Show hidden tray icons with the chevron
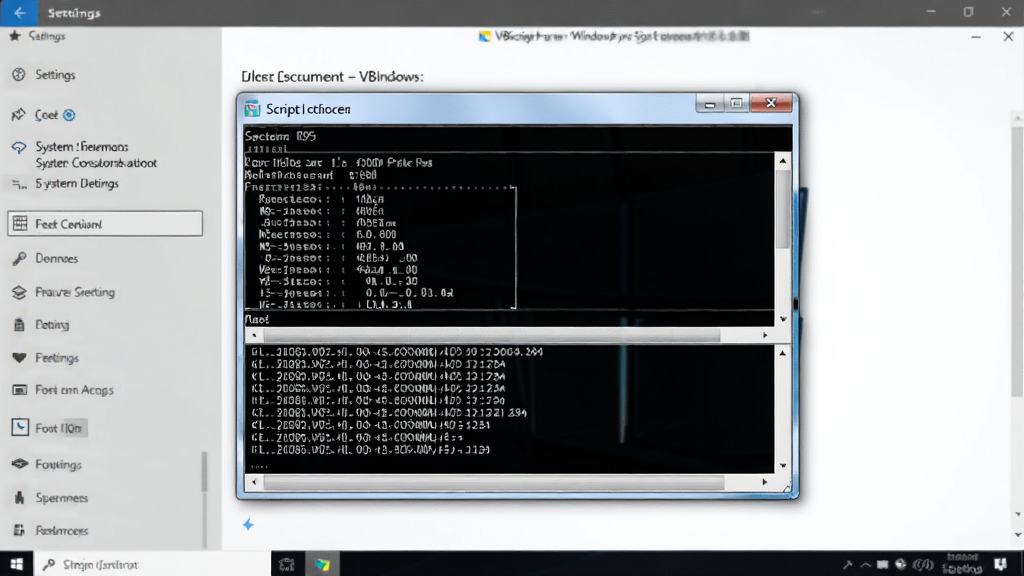Image resolution: width=1024 pixels, height=576 pixels. [866, 565]
